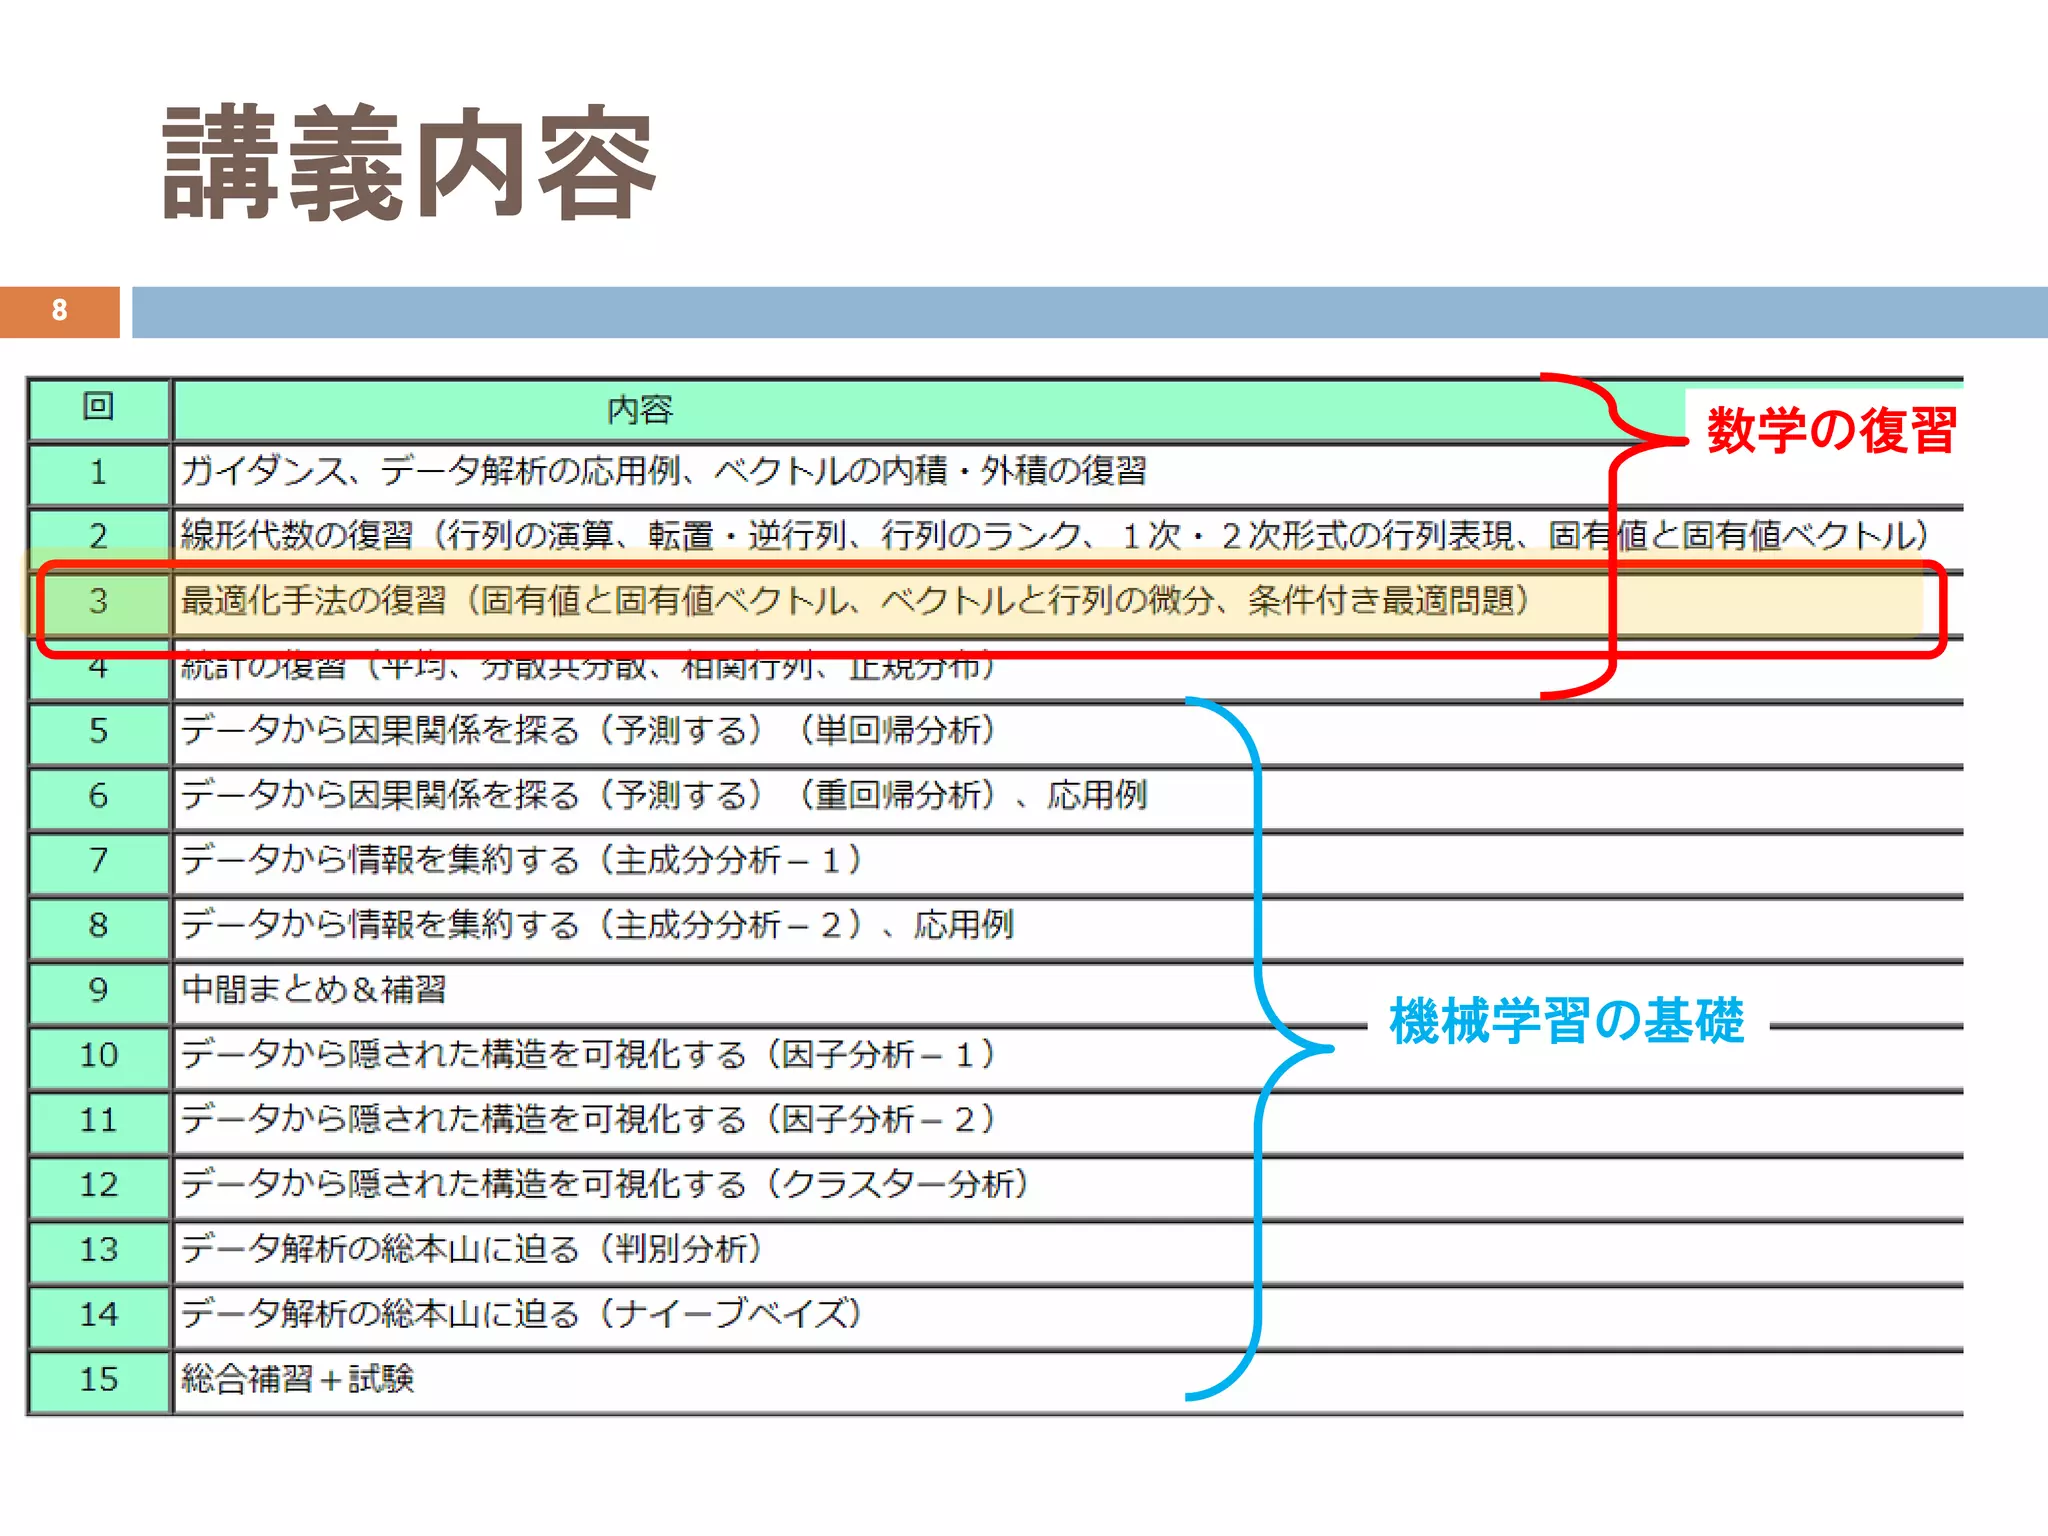Screen dimensions: 2048x1536
Task: Click row 15 総合補習＋試験 text
Action: click(x=297, y=1379)
